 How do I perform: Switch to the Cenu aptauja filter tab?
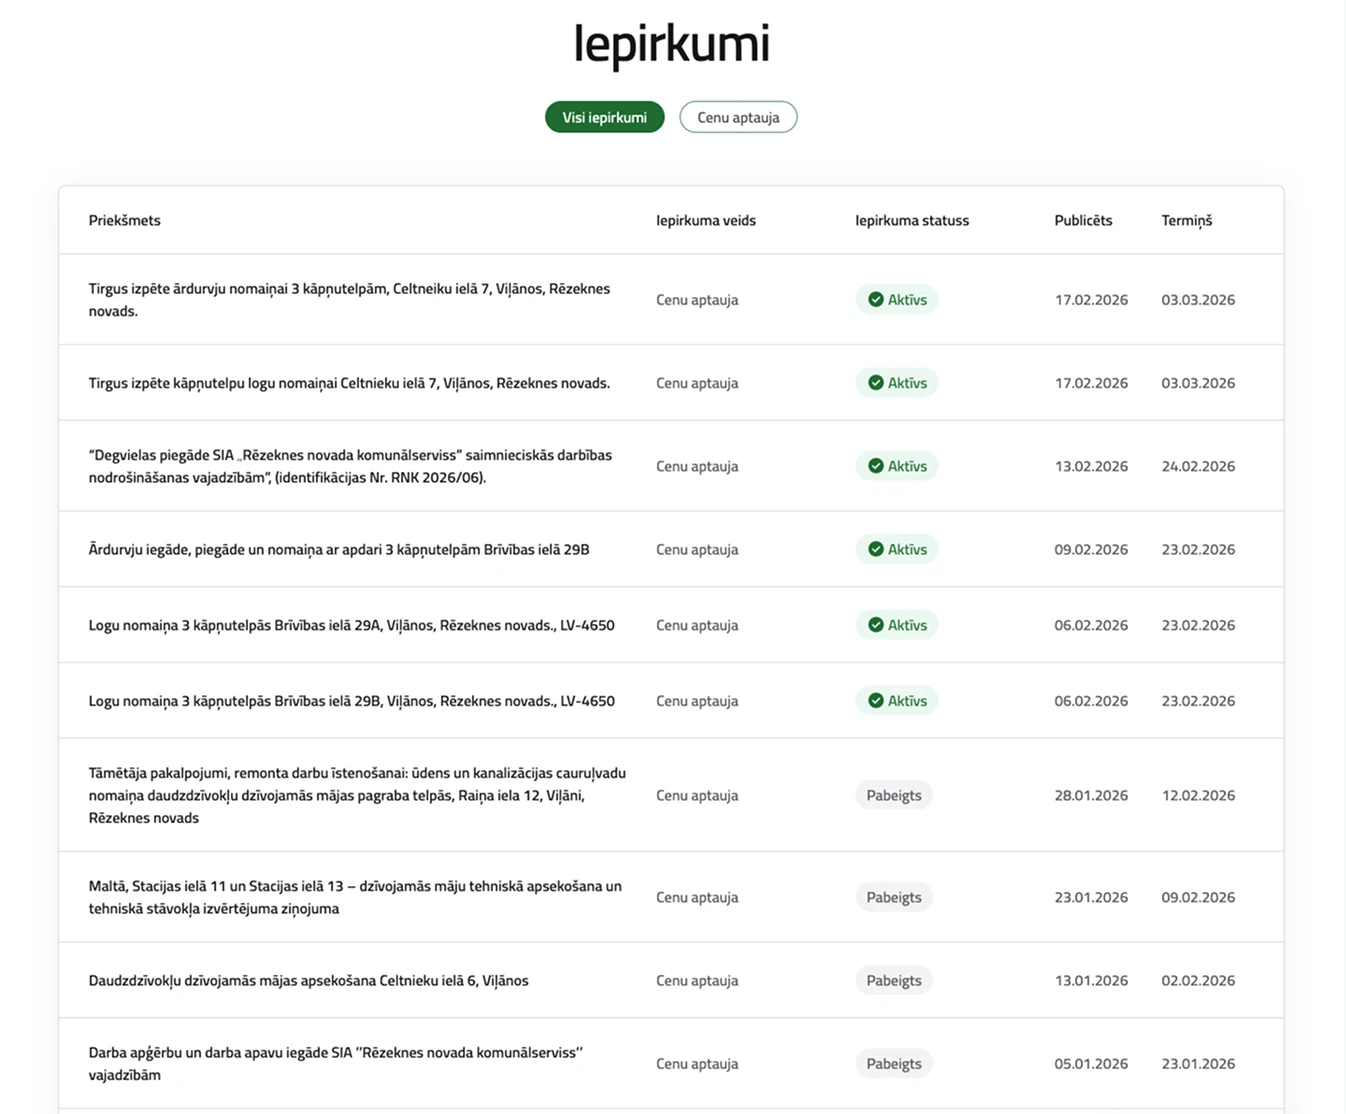coord(738,117)
